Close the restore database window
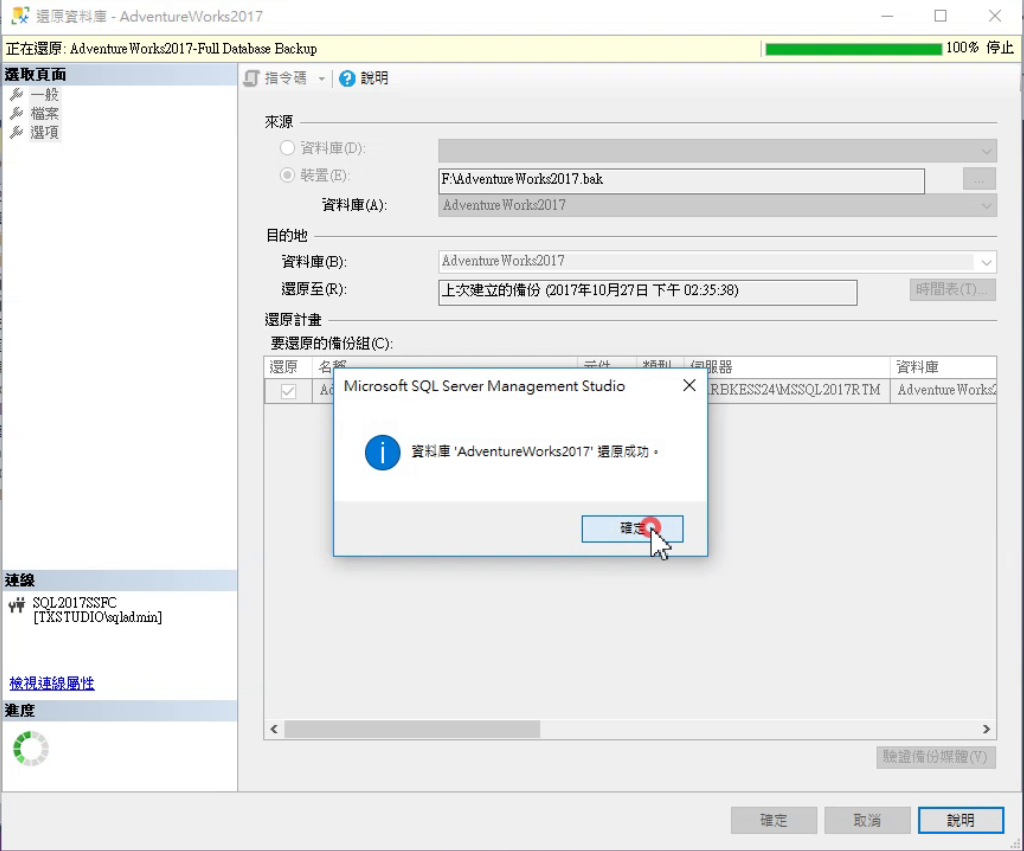This screenshot has height=851, width=1024. [x=995, y=16]
